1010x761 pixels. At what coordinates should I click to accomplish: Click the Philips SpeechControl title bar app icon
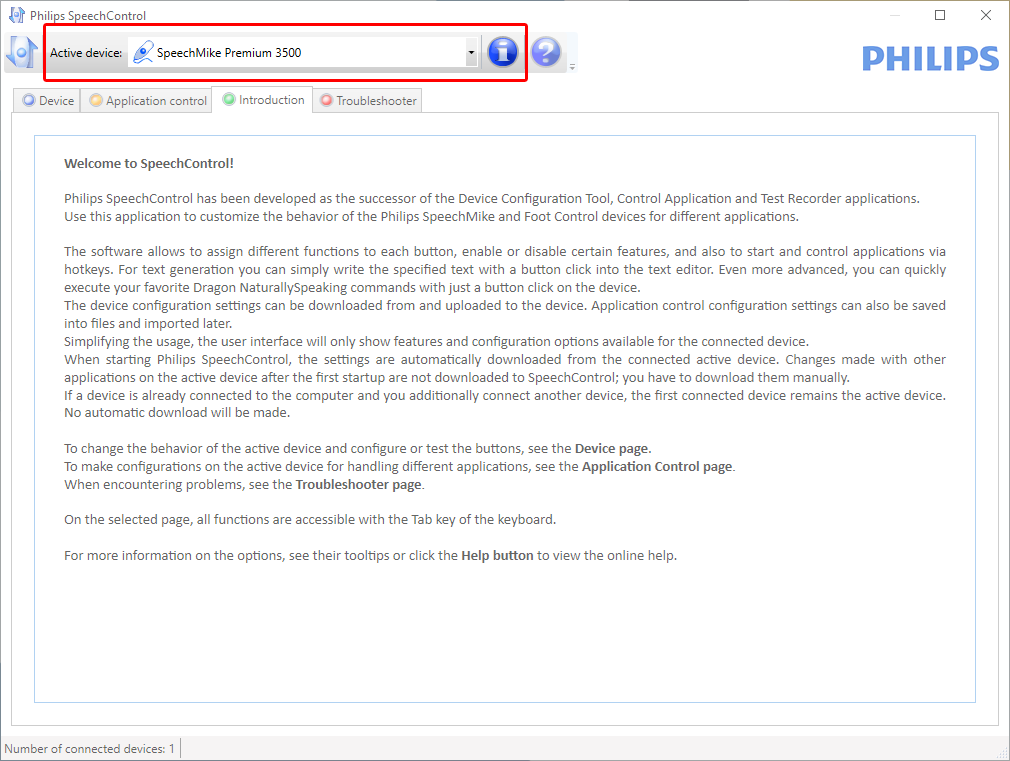(17, 14)
